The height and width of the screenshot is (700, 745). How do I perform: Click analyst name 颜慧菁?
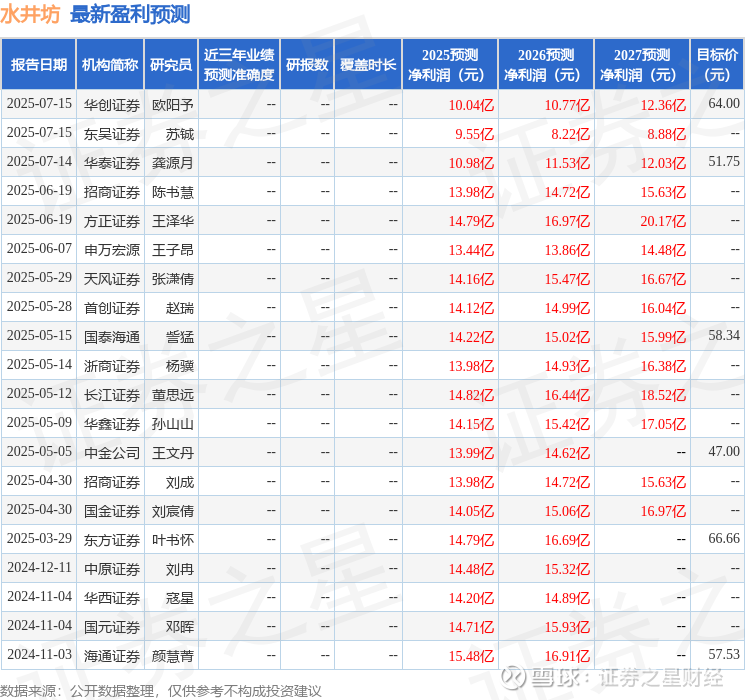[x=173, y=656]
